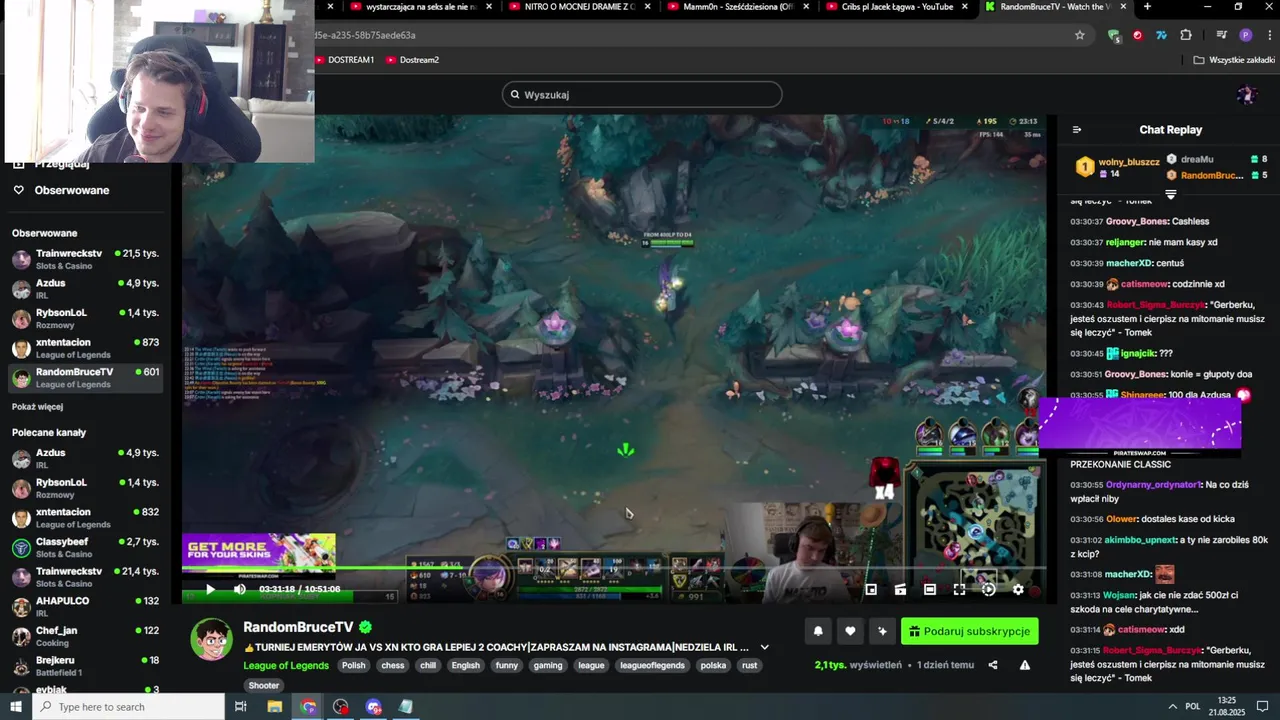Open wolny_bluszcz leaderboard entry
The width and height of the screenshot is (1280, 720).
pos(1117,167)
